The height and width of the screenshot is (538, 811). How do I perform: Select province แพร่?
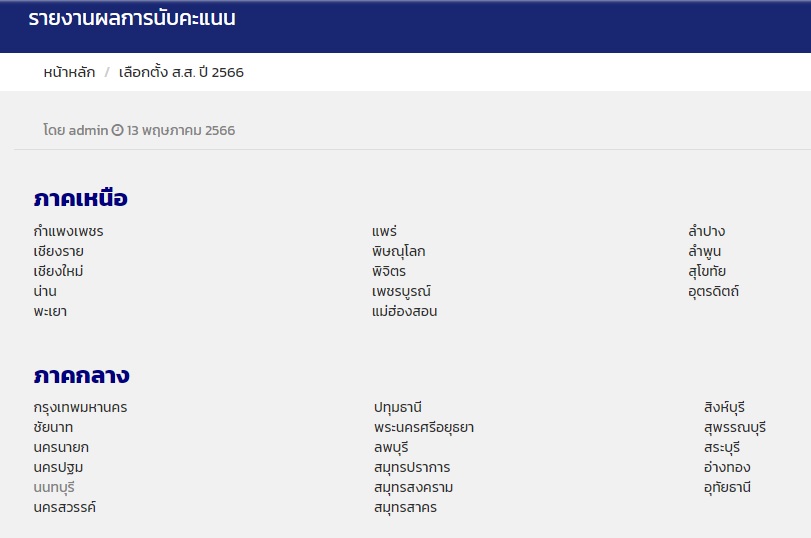click(384, 231)
